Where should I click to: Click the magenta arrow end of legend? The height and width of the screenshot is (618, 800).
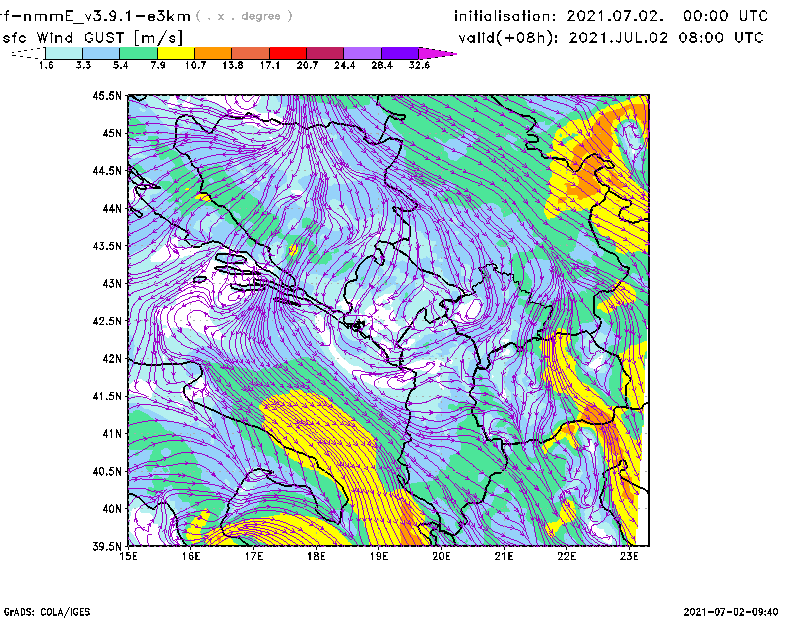click(x=437, y=53)
